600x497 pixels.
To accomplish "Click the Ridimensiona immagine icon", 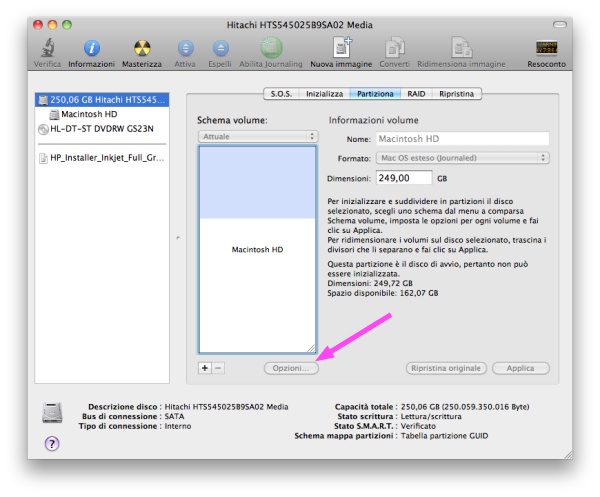I will (x=461, y=47).
